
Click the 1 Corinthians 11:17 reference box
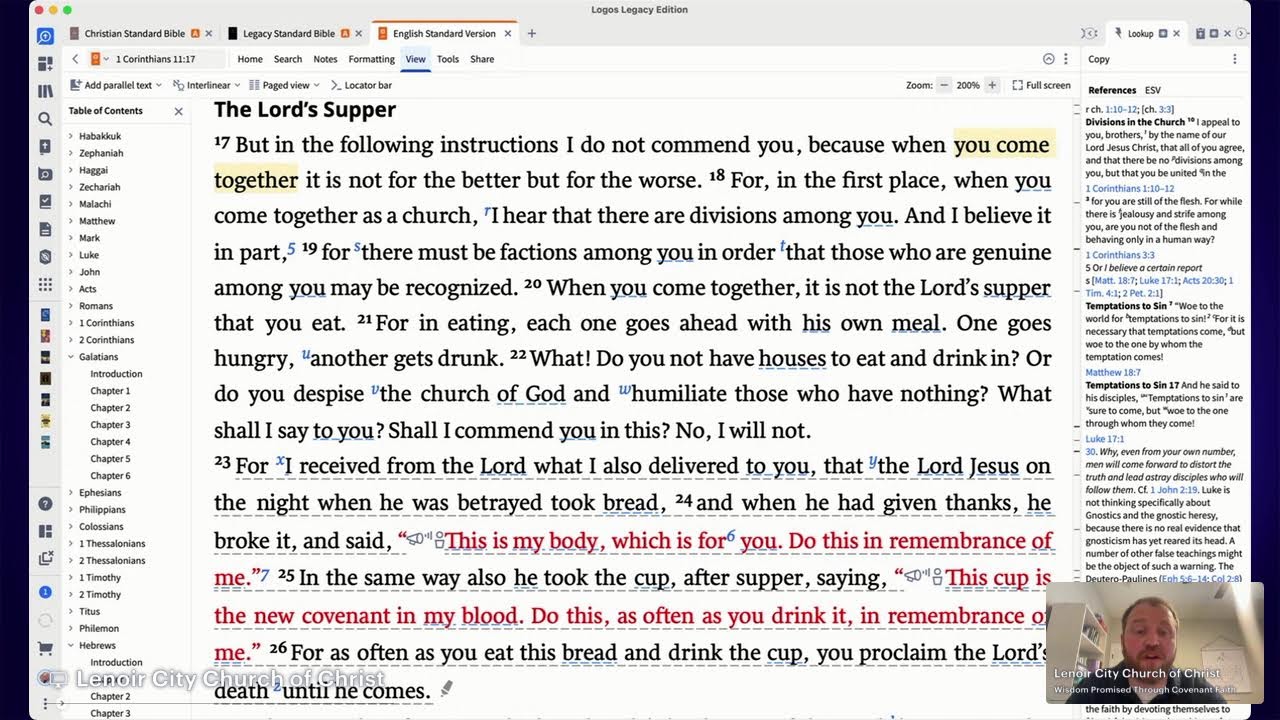click(155, 59)
